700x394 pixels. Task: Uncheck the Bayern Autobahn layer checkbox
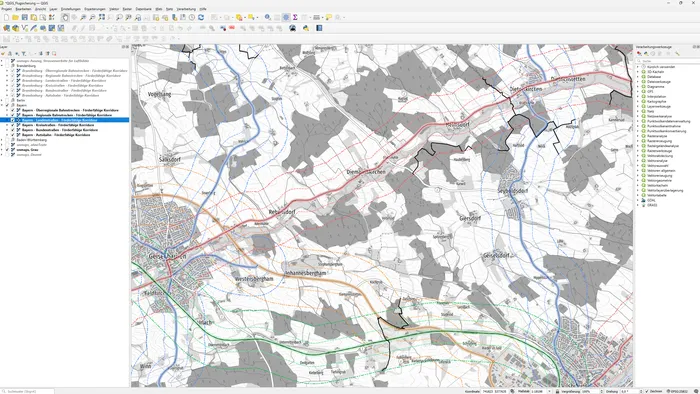click(12, 135)
